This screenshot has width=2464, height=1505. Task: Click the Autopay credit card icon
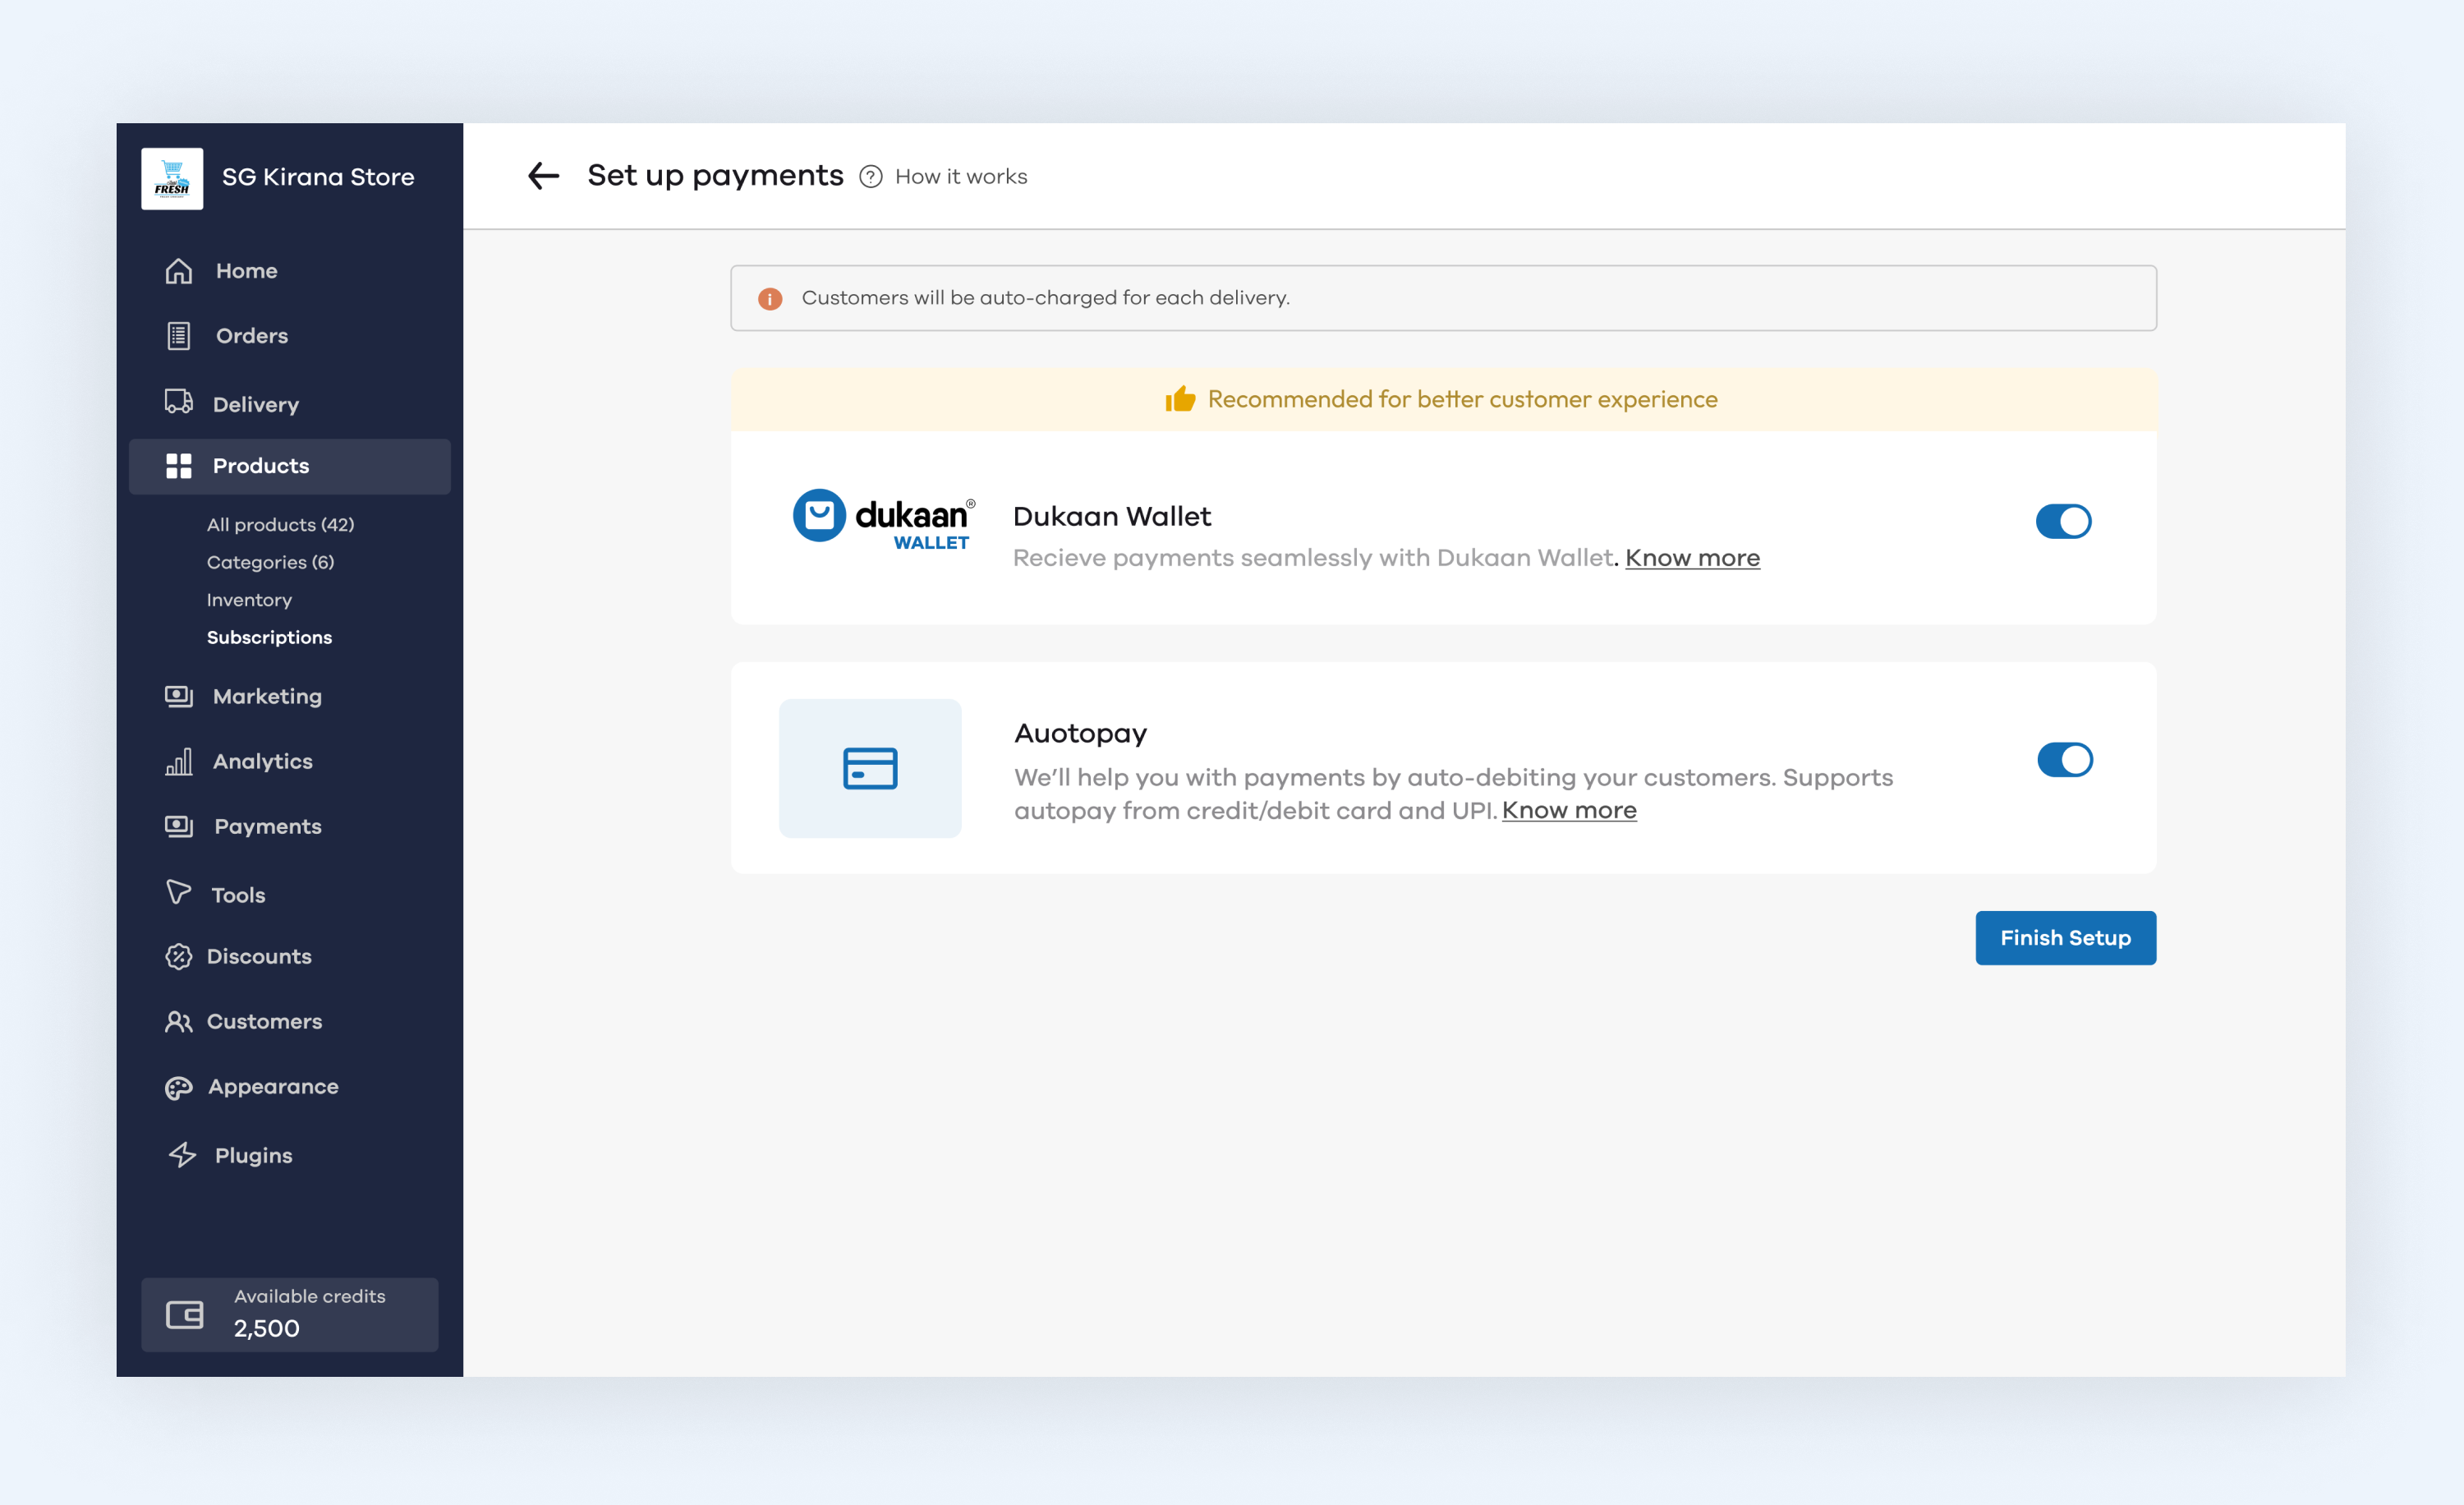tap(870, 768)
